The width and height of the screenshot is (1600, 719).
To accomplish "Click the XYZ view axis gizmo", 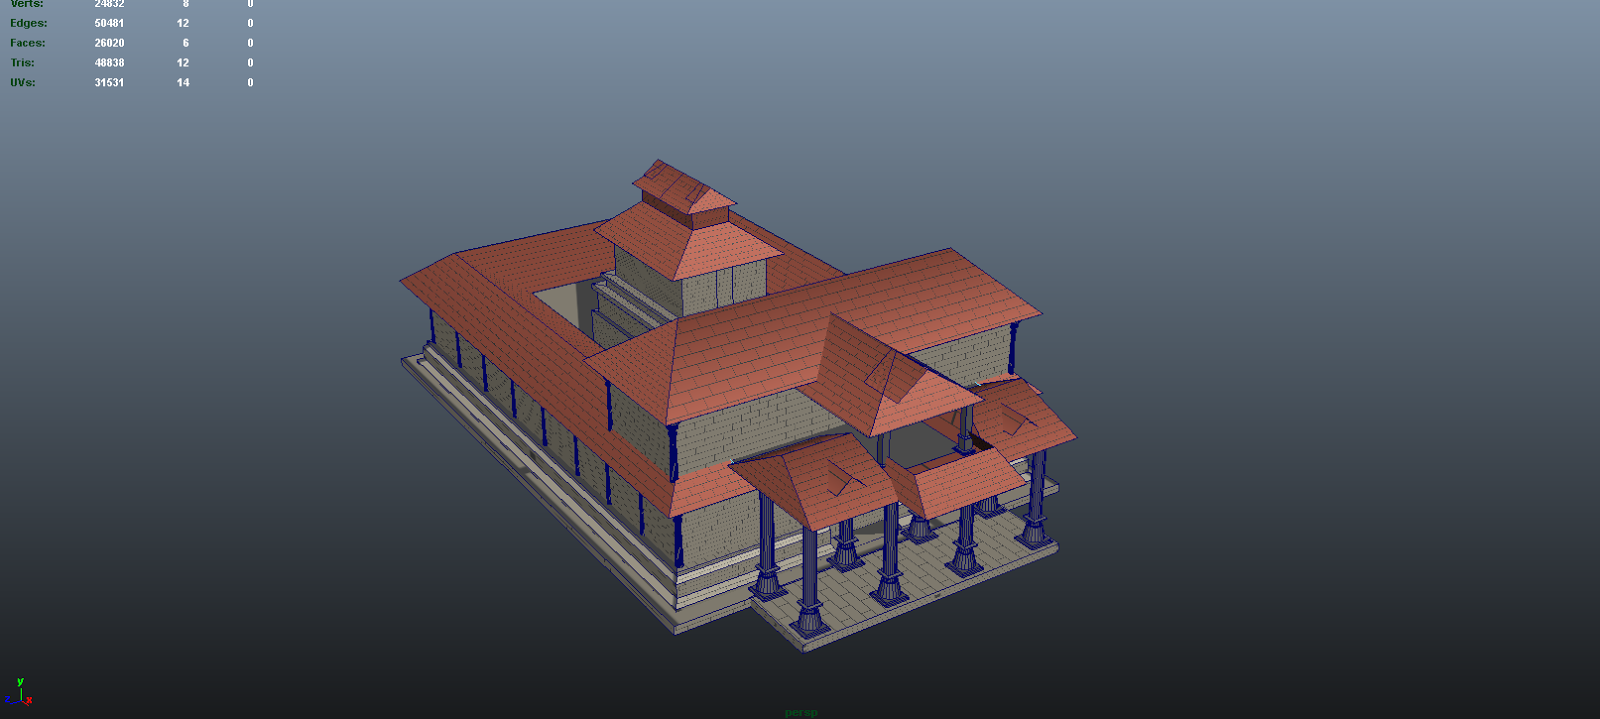I will pyautogui.click(x=19, y=692).
